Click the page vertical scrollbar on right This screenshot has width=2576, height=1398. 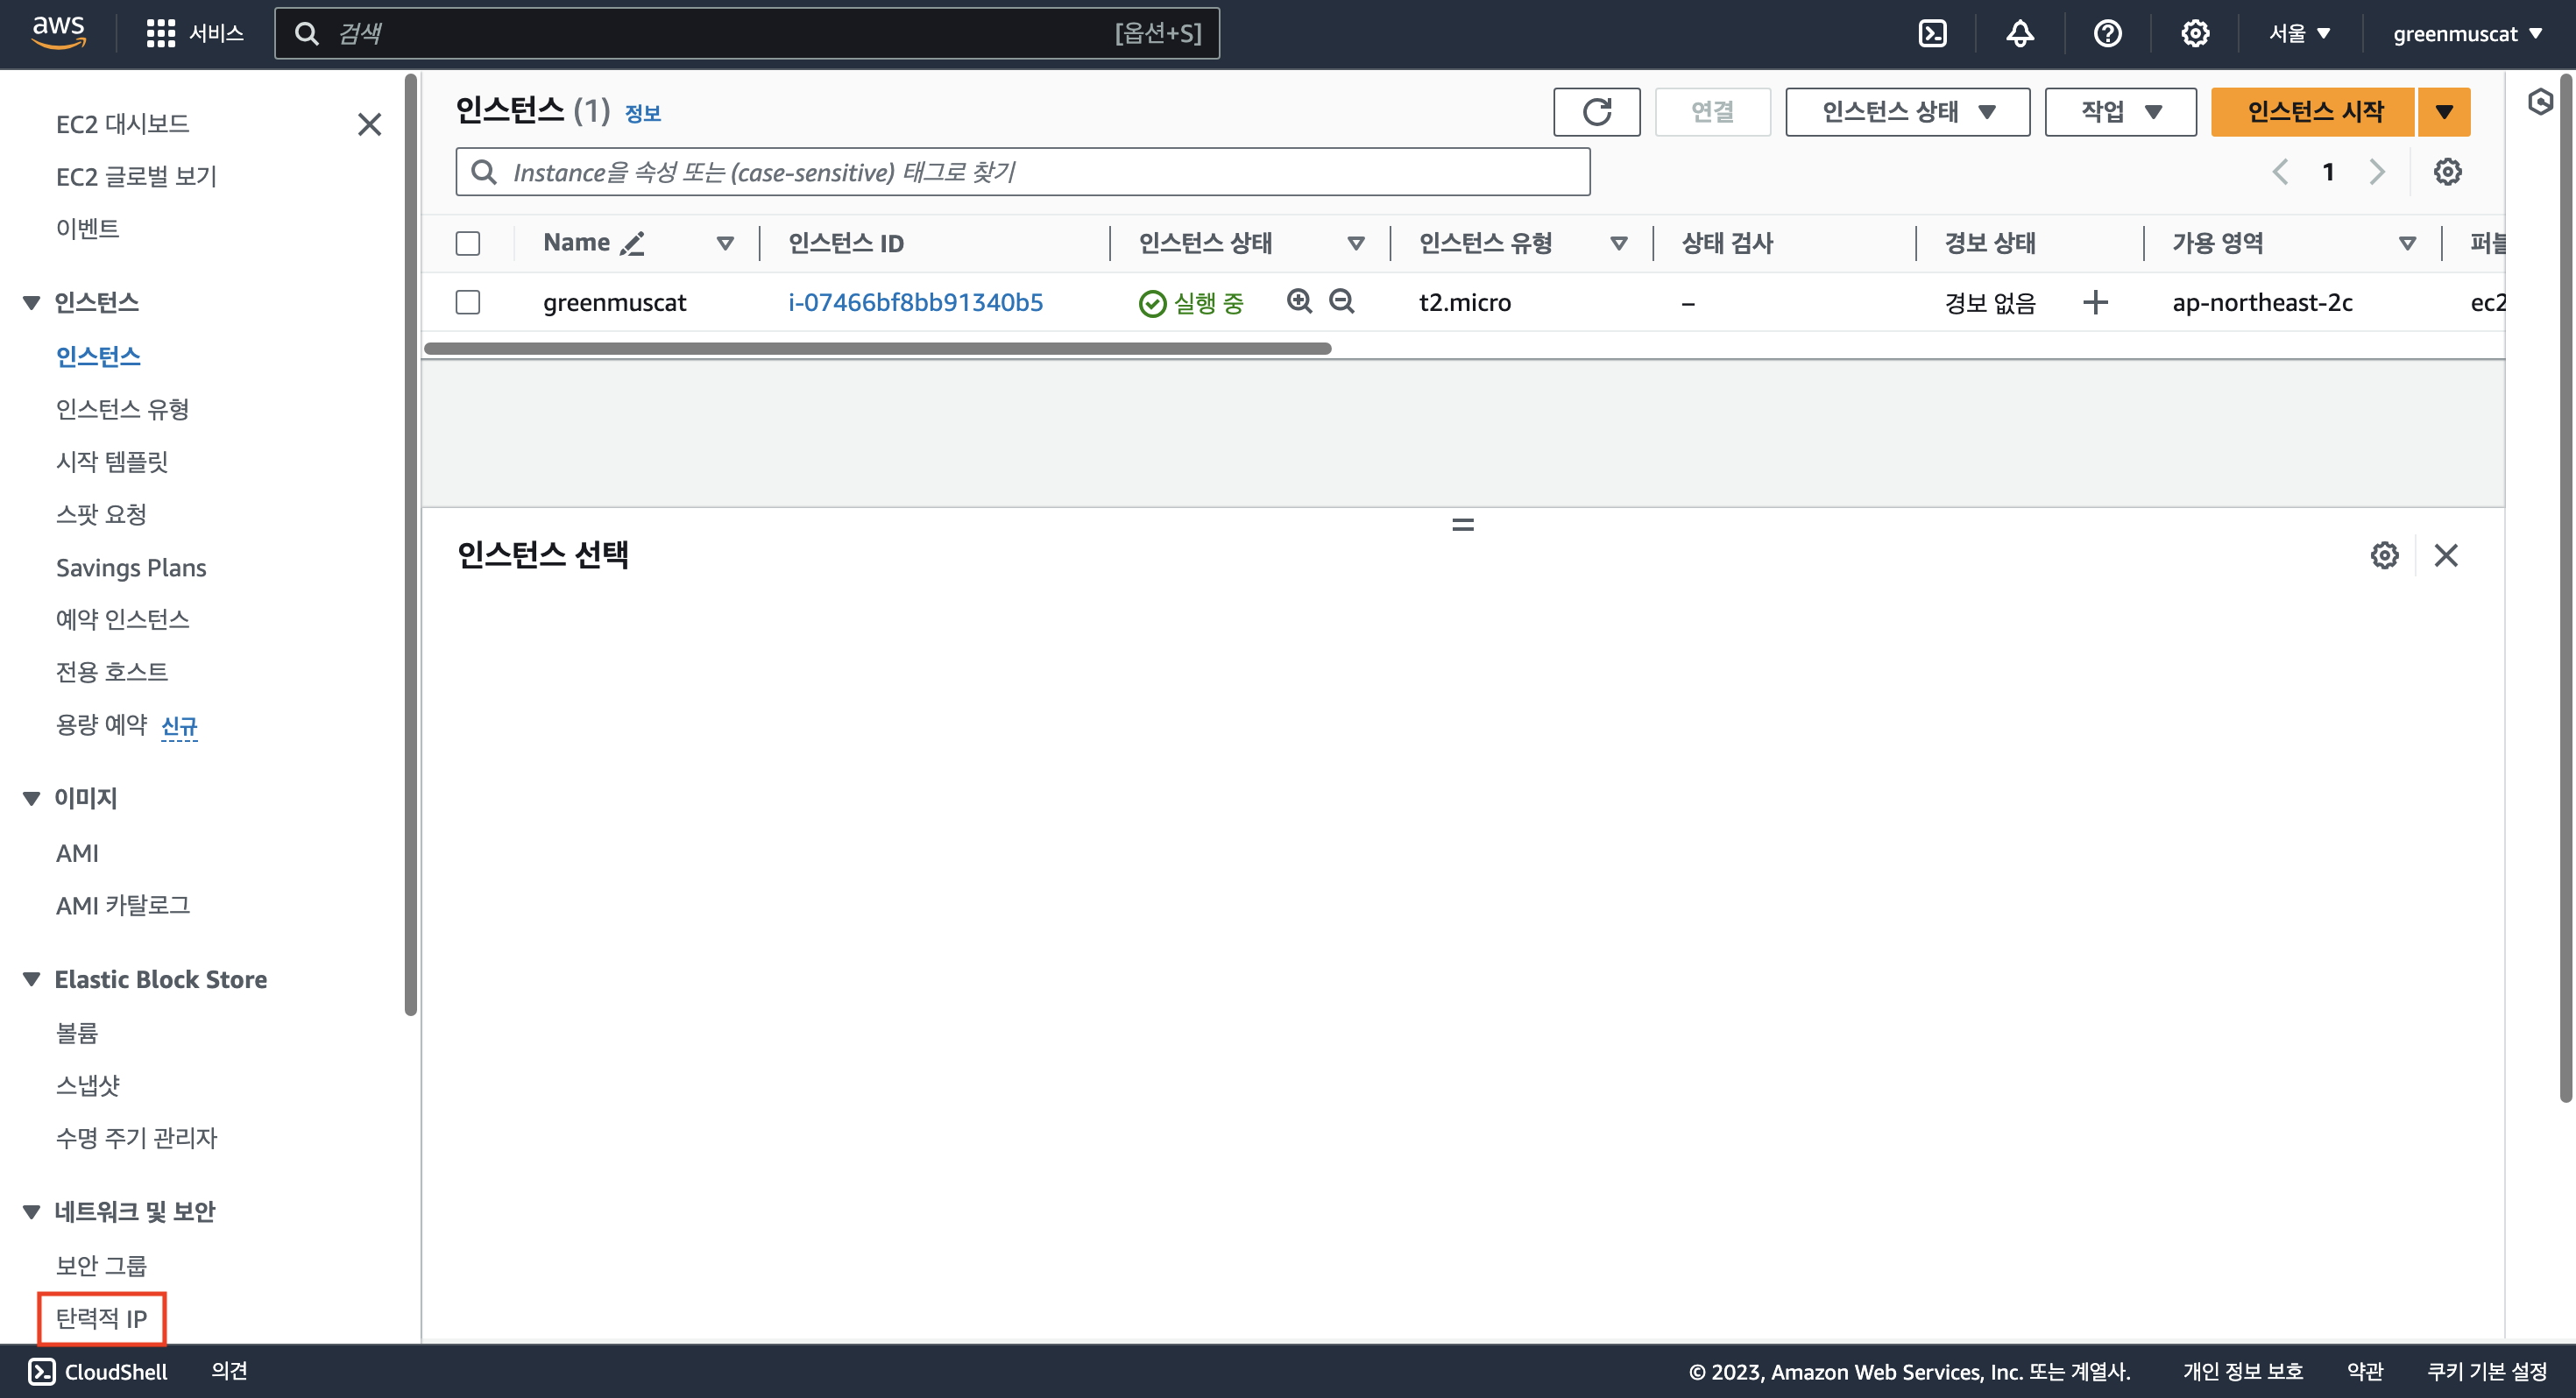[2566, 588]
